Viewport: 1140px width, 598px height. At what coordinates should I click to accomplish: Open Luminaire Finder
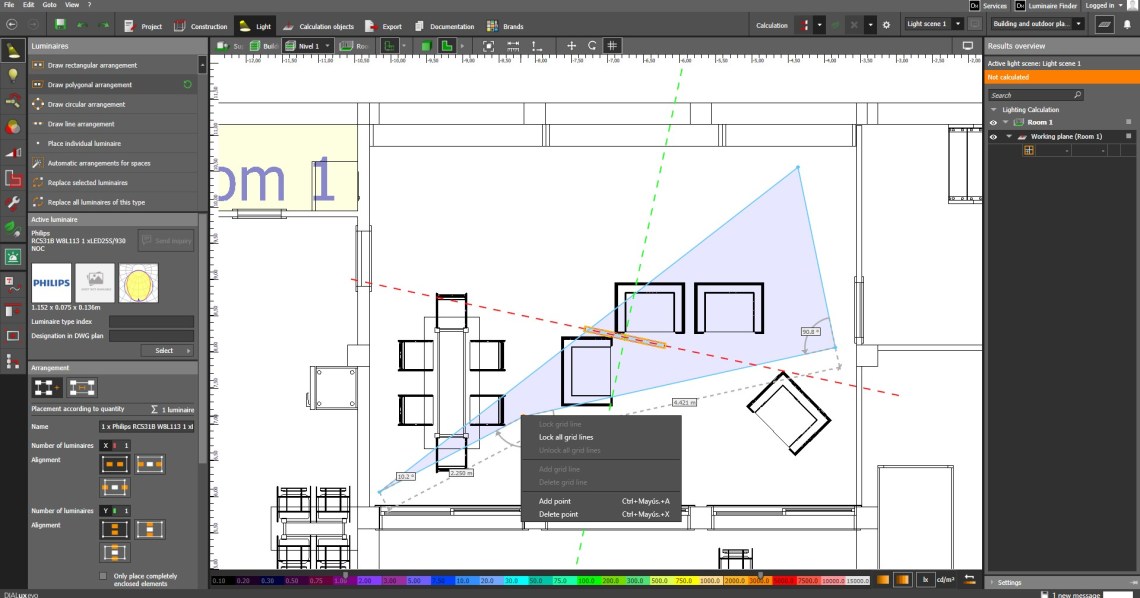click(x=1057, y=6)
